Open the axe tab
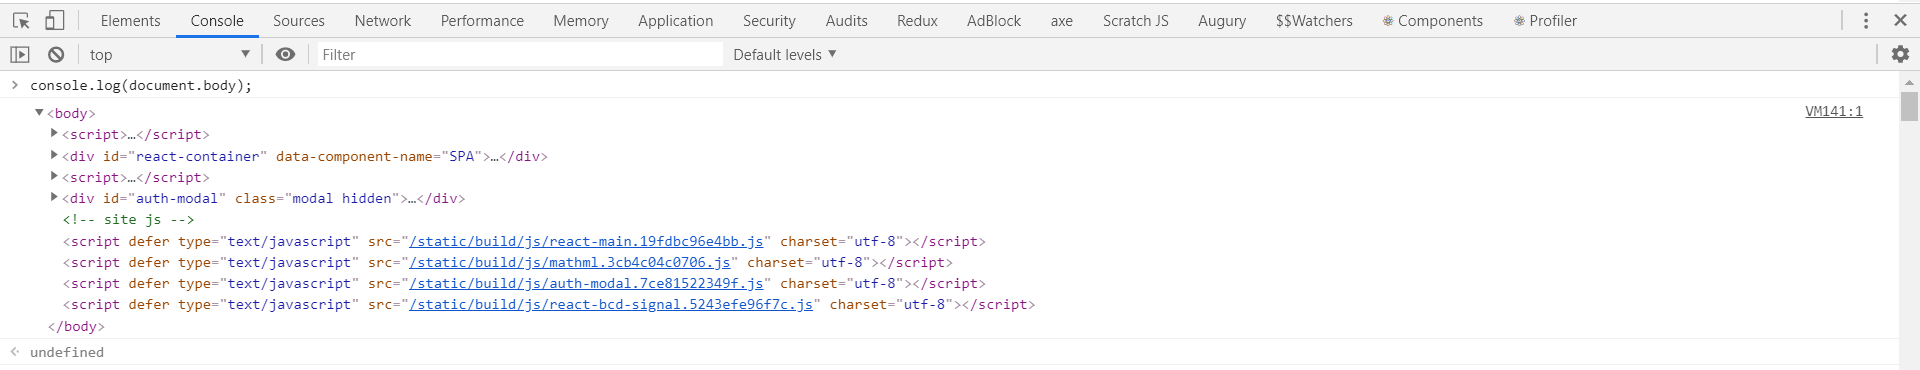The height and width of the screenshot is (370, 1920). (1062, 20)
